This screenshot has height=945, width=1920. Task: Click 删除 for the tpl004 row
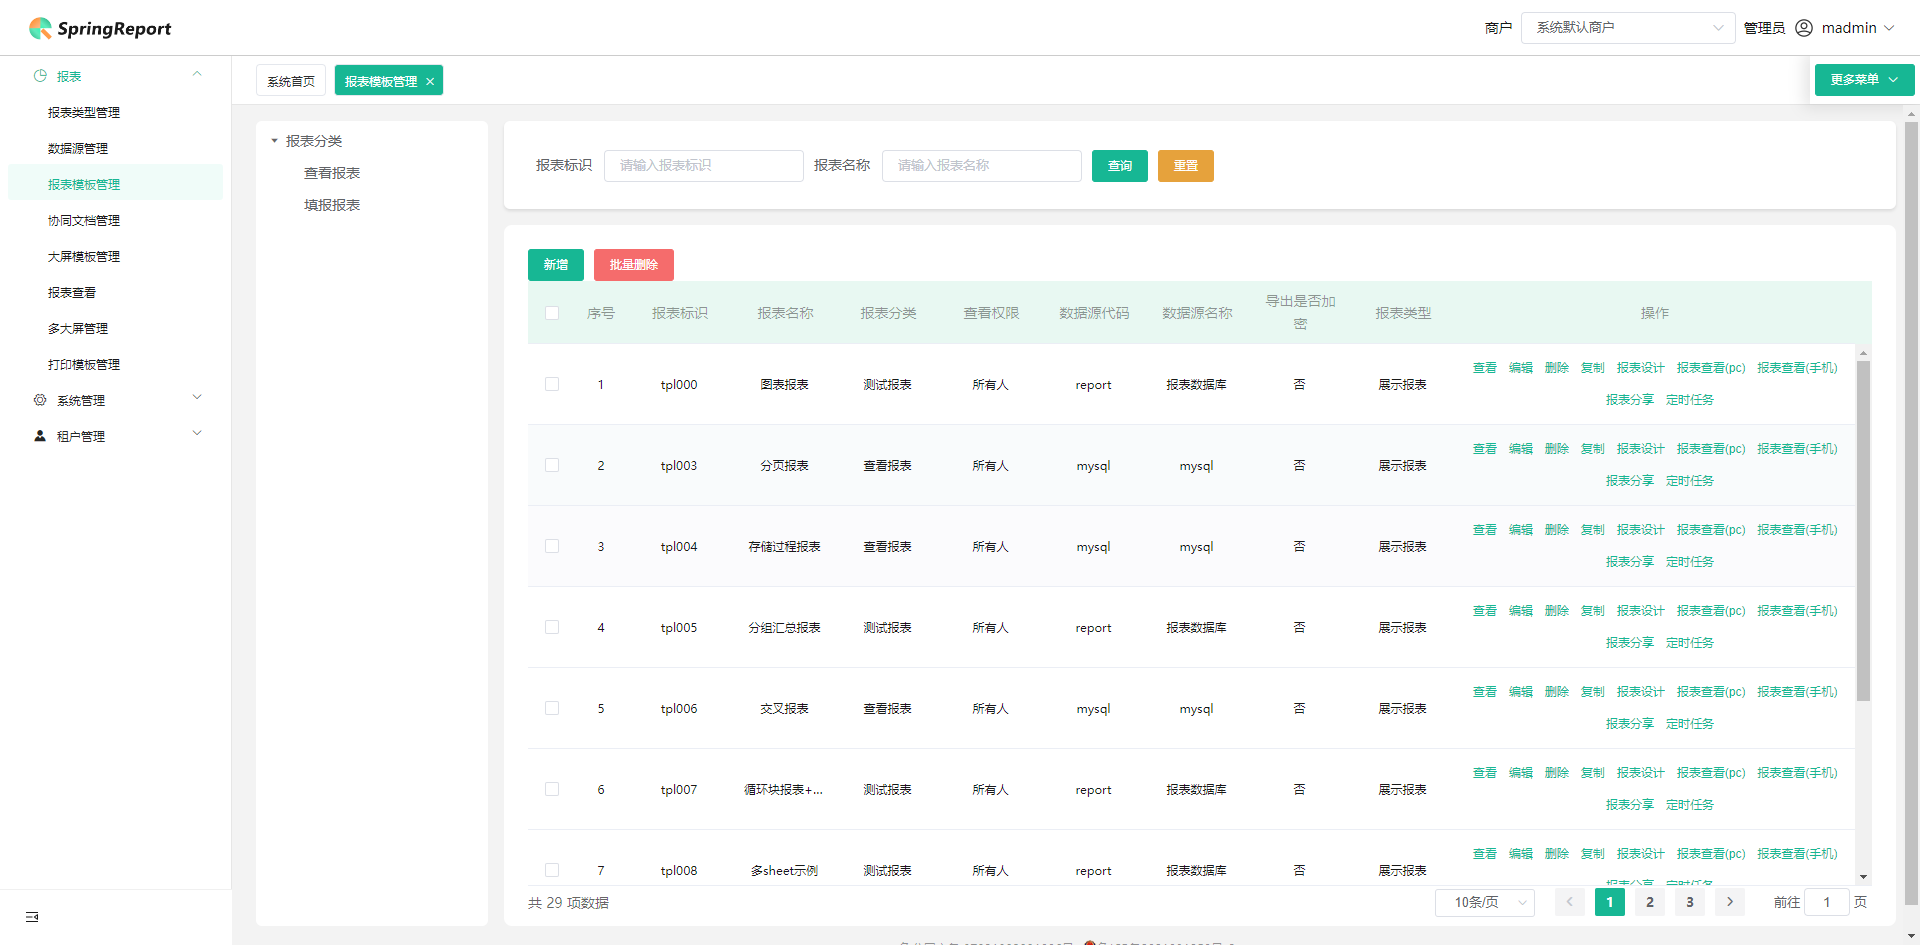pos(1557,530)
